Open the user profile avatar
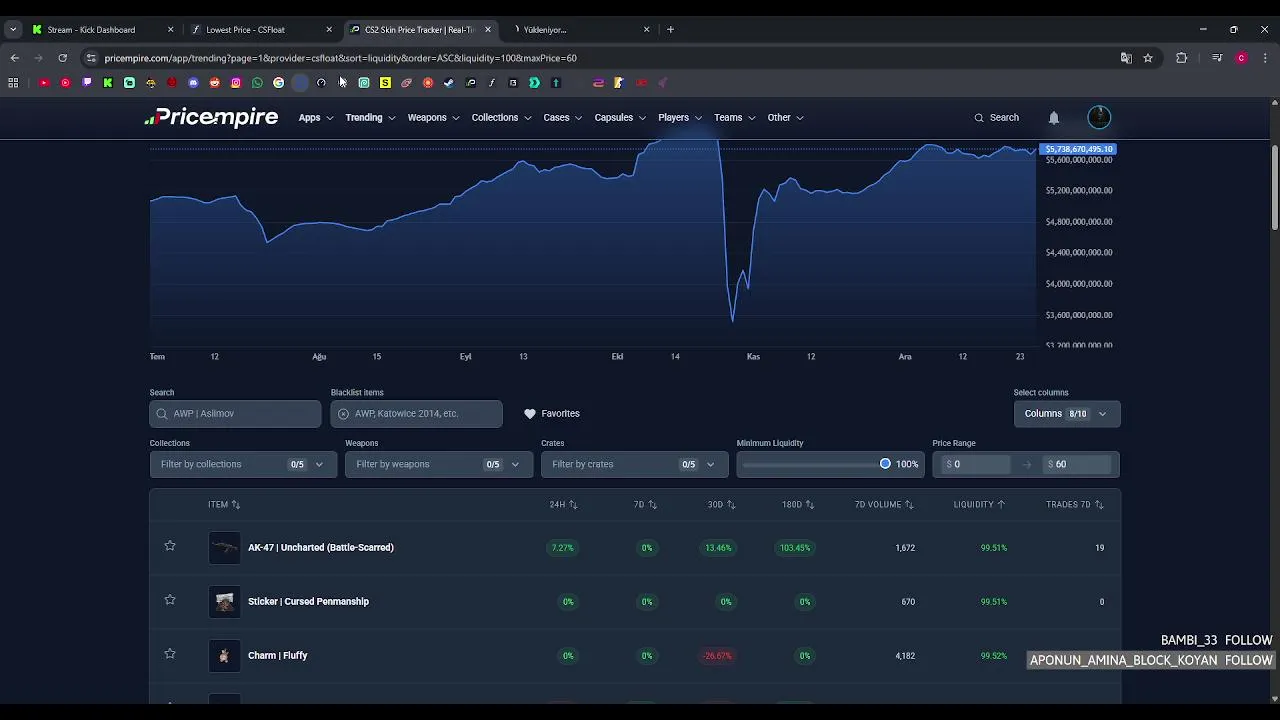Screen dimensions: 1280x720 pyautogui.click(x=1099, y=117)
